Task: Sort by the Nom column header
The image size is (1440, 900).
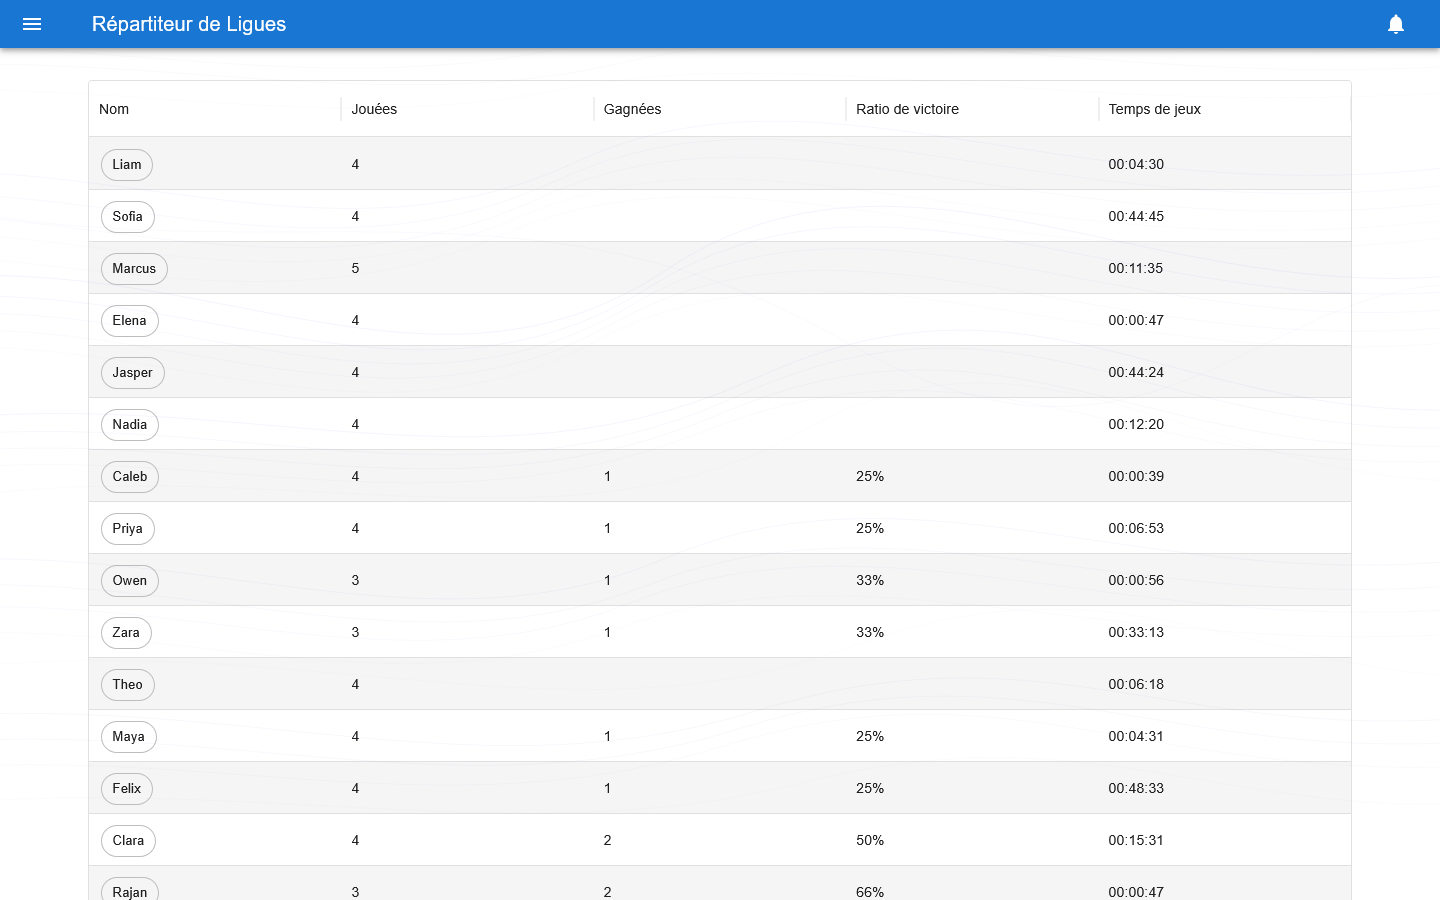Action: [x=114, y=109]
